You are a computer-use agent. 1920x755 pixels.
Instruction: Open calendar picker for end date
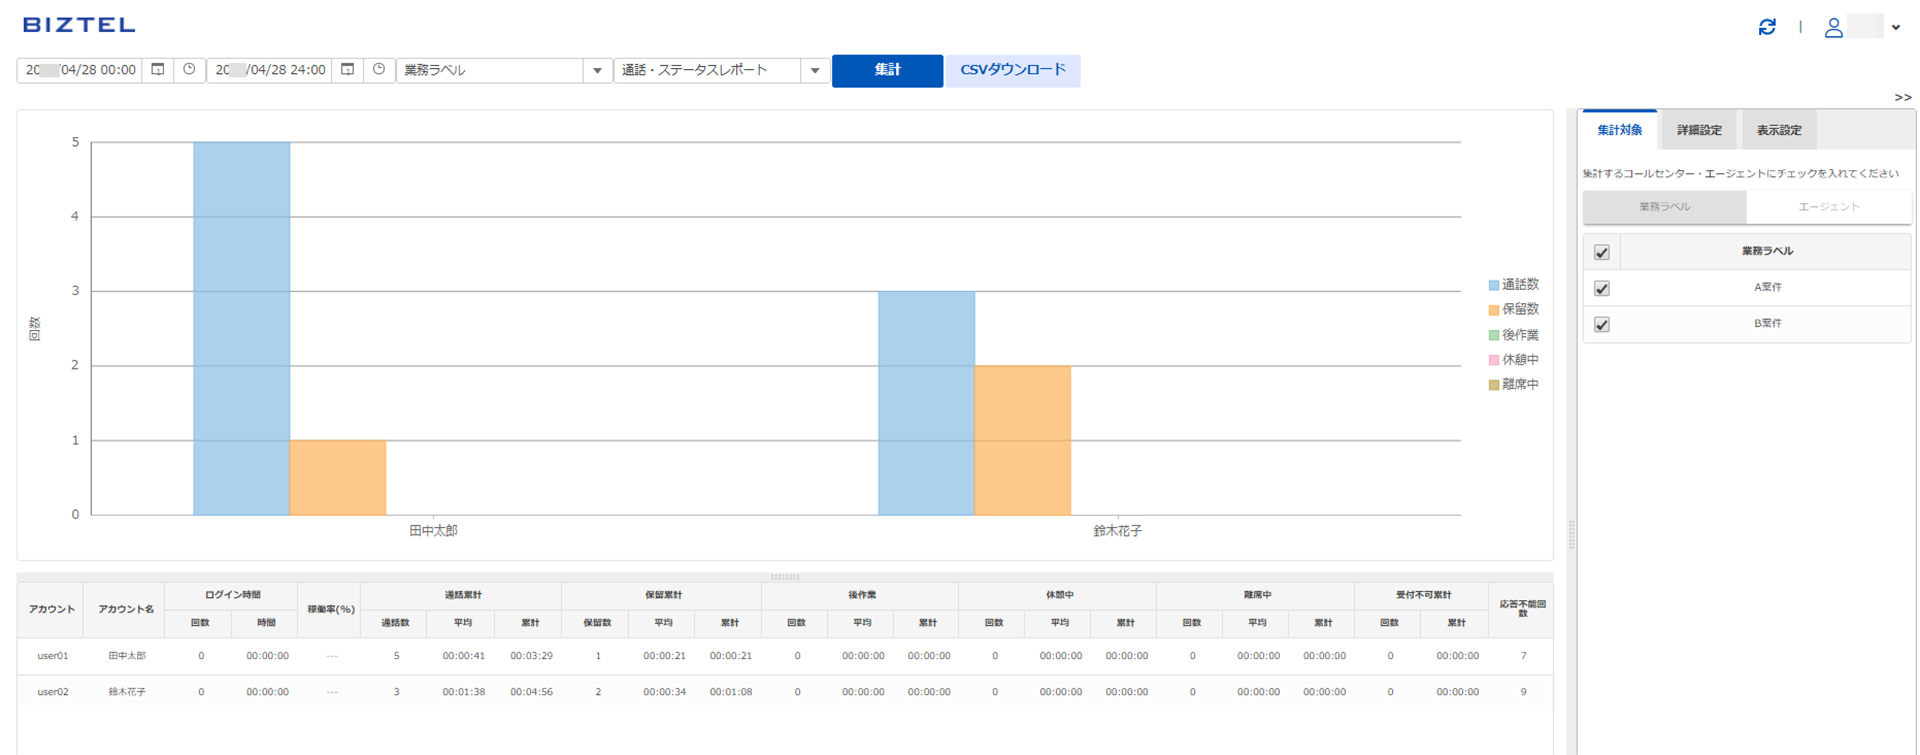[347, 70]
